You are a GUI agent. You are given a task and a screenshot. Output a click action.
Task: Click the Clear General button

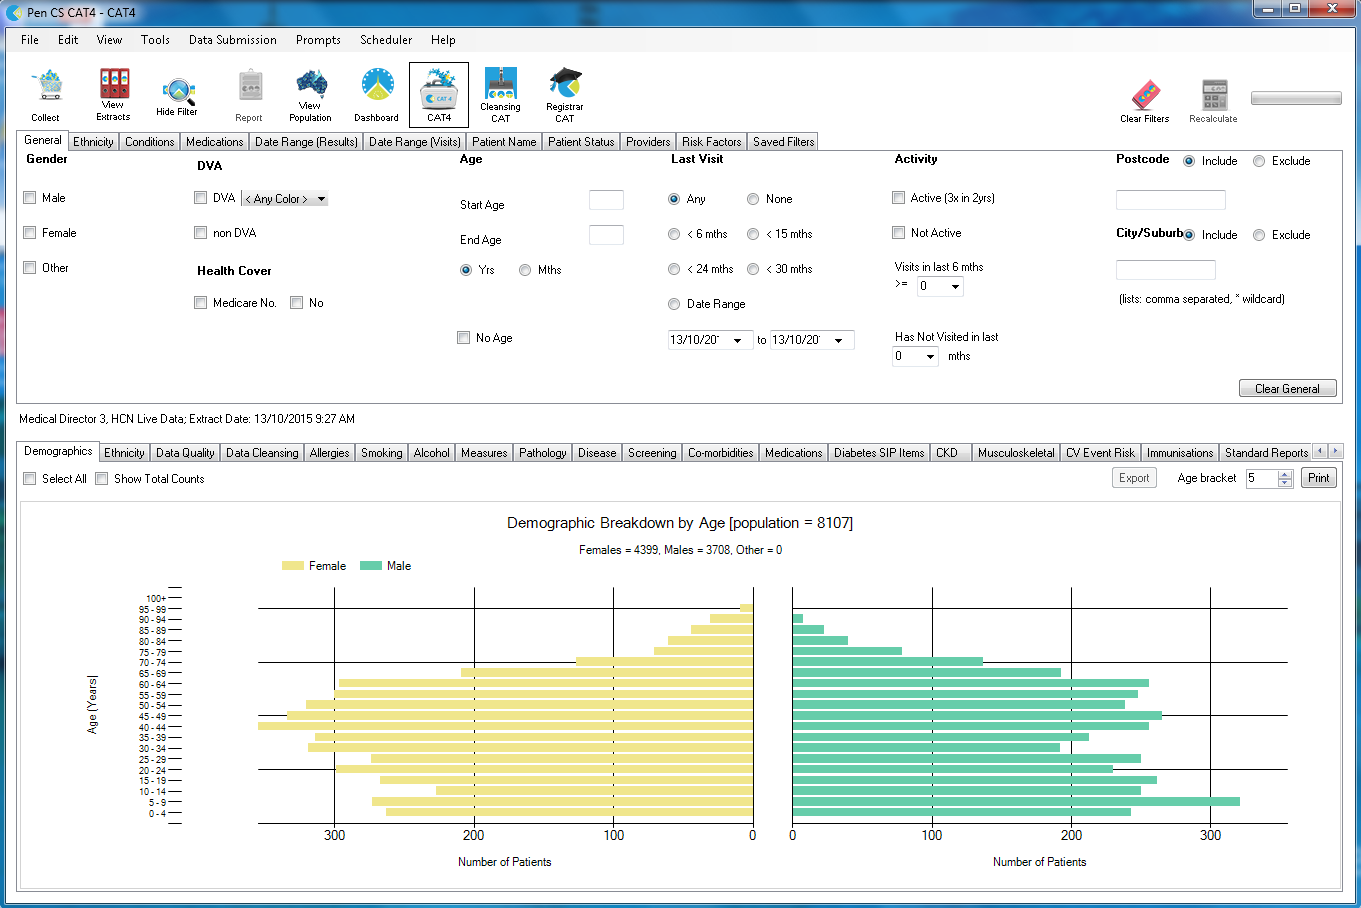point(1288,389)
